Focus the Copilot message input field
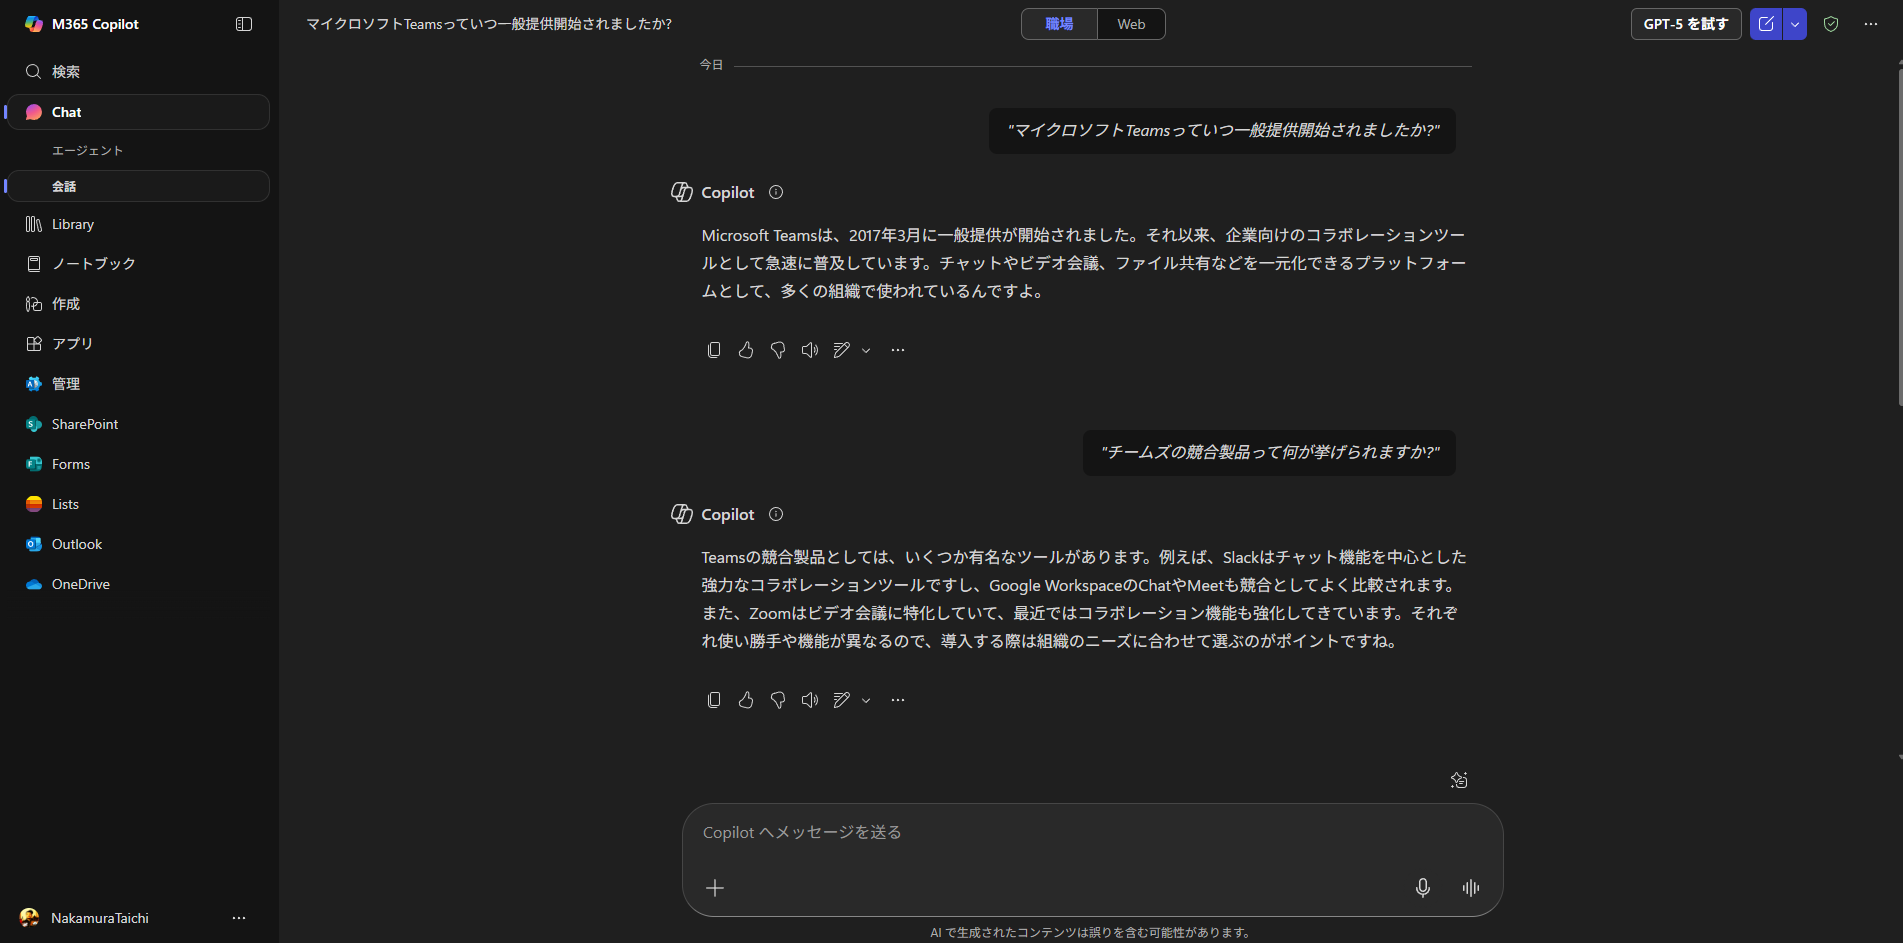Image resolution: width=1903 pixels, height=943 pixels. 1050,833
